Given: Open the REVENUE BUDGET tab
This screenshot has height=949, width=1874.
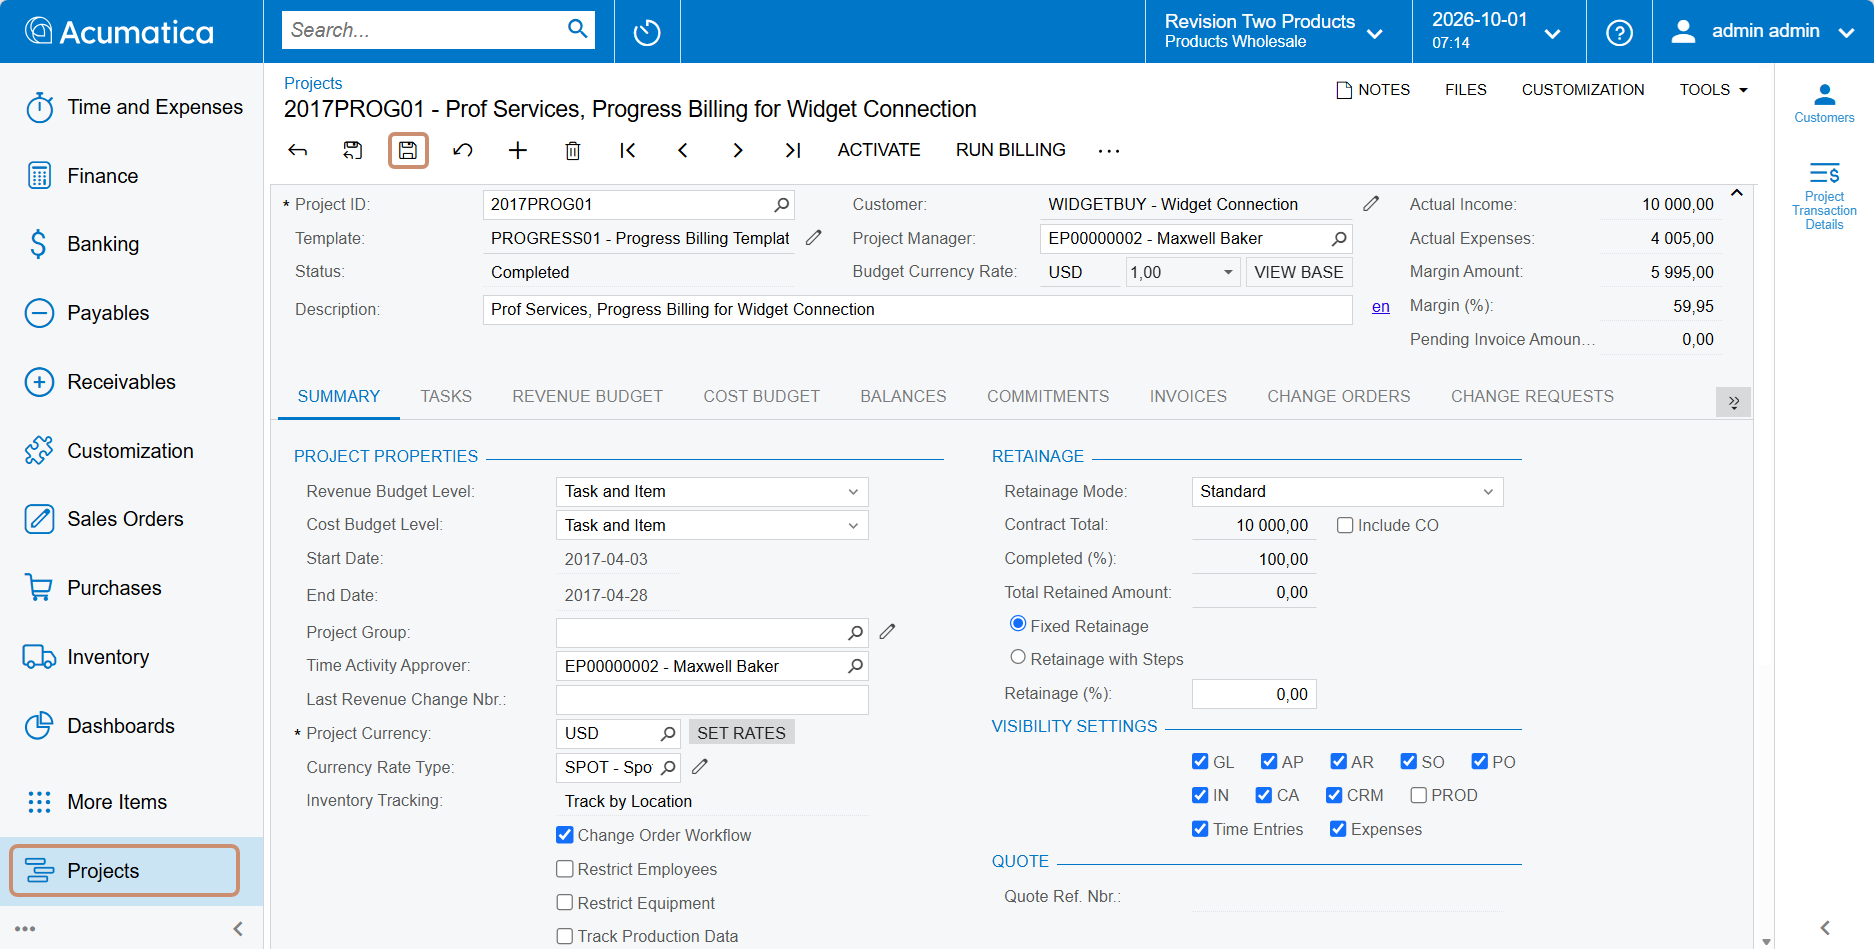Looking at the screenshot, I should coord(587,396).
